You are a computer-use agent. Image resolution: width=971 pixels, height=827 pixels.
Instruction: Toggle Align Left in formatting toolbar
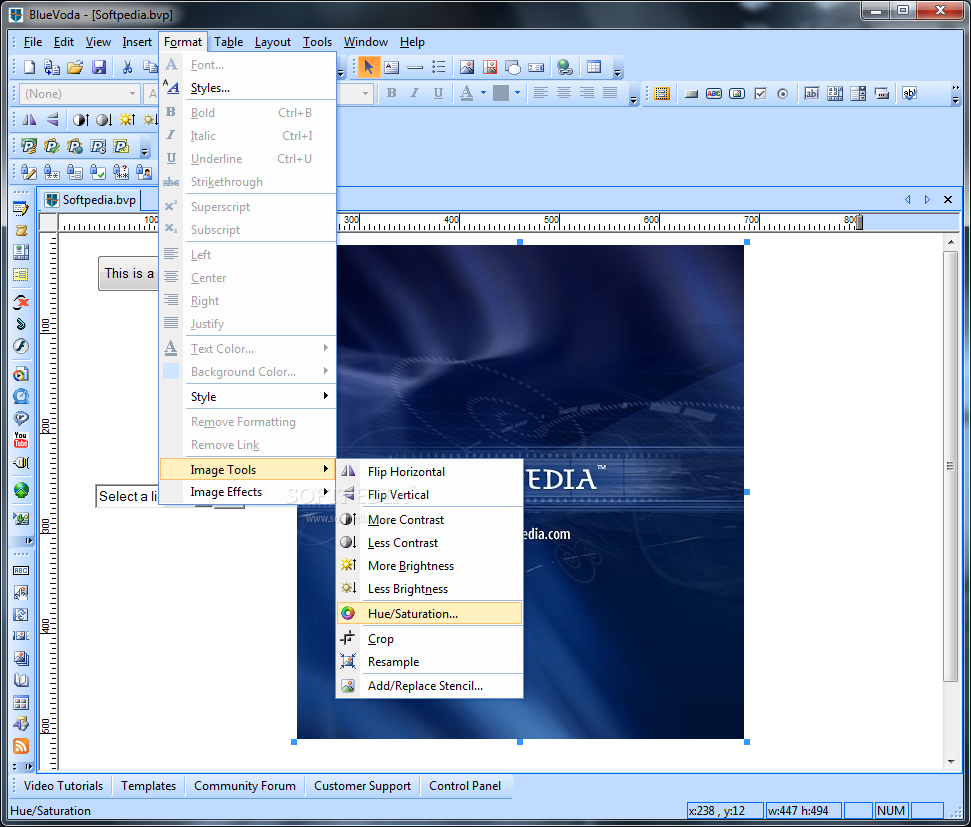541,94
